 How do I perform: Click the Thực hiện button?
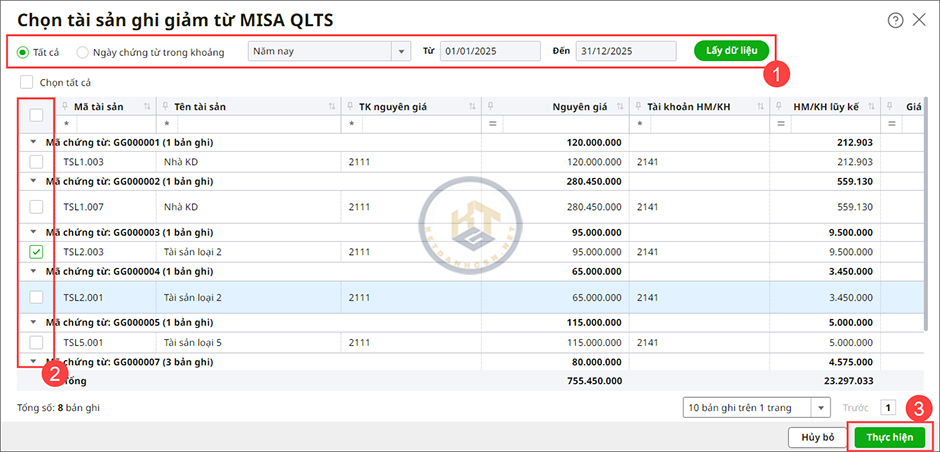(x=889, y=437)
